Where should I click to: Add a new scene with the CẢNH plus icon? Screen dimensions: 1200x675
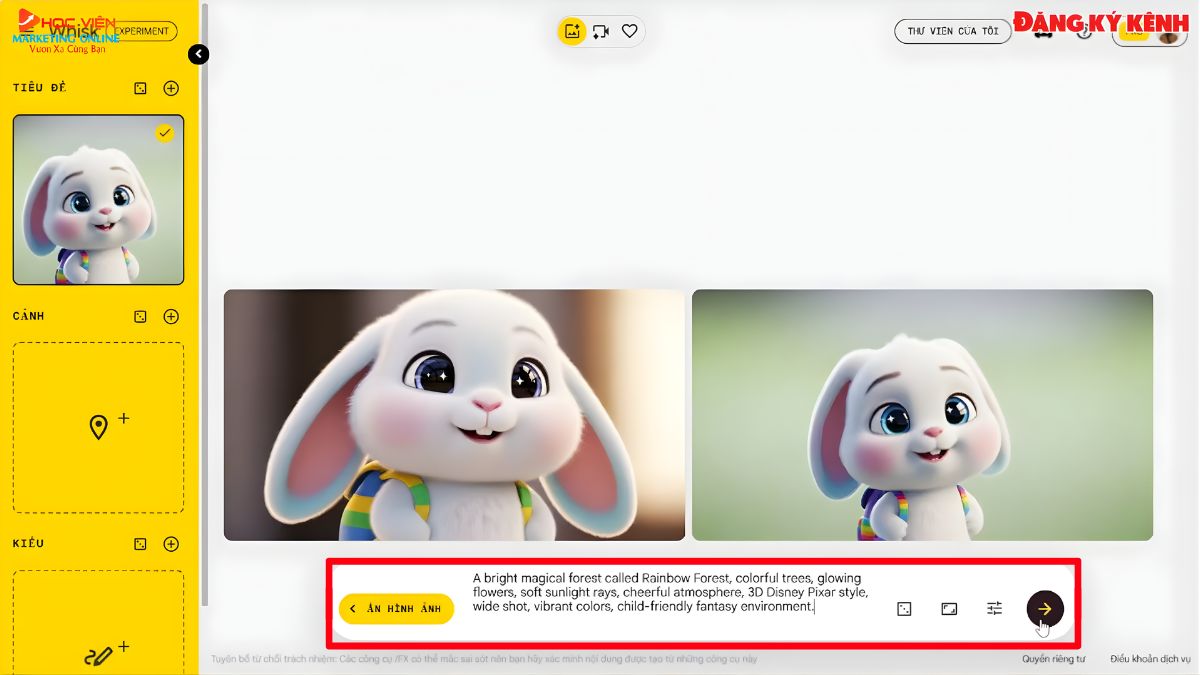click(x=171, y=316)
